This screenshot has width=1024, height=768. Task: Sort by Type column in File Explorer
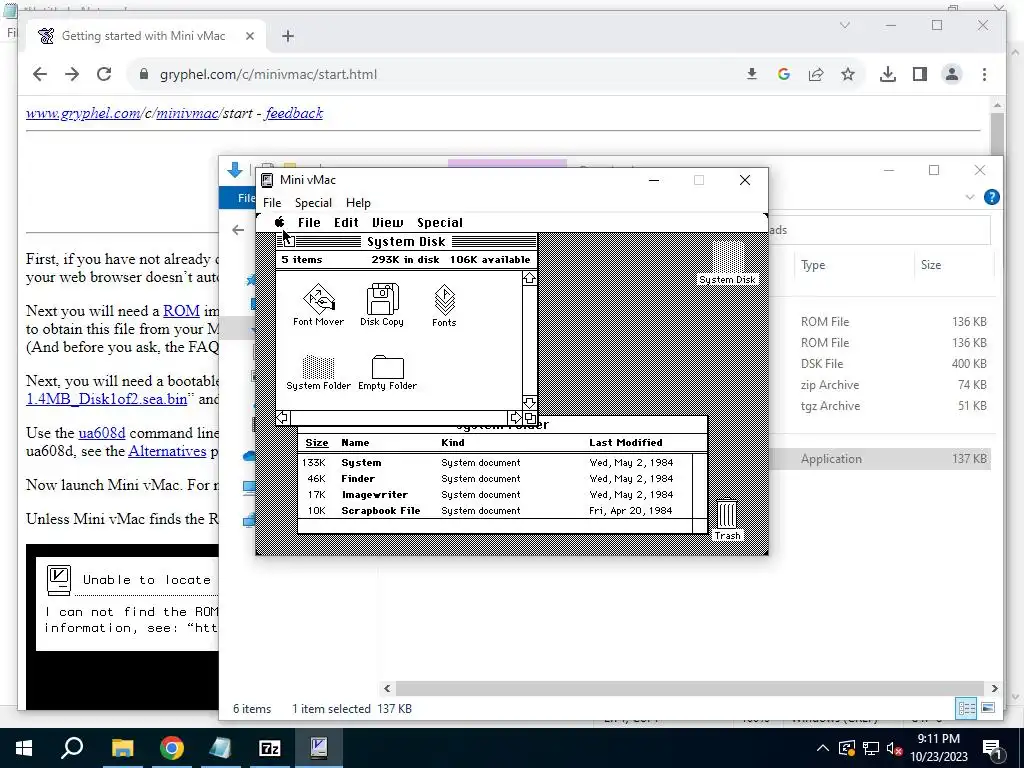[813, 264]
